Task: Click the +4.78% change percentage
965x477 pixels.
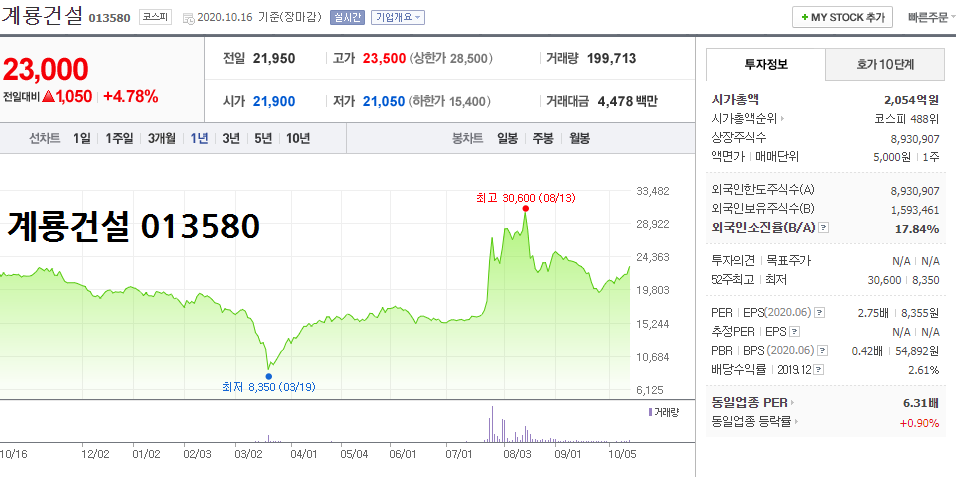Action: [130, 97]
